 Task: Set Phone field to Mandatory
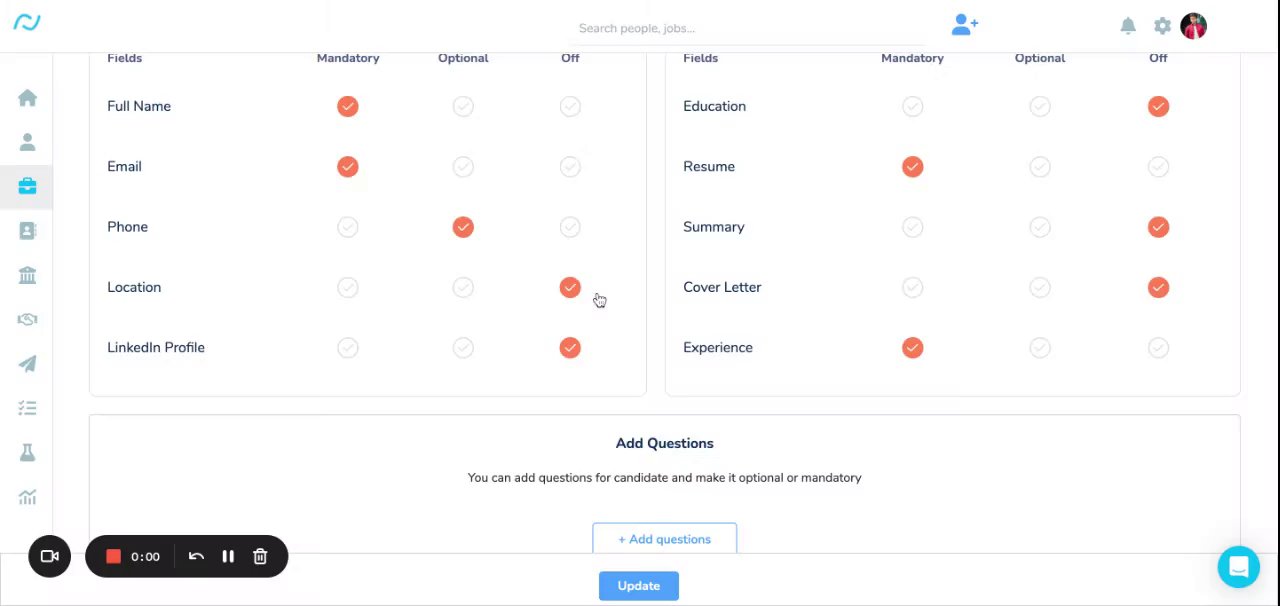click(348, 227)
